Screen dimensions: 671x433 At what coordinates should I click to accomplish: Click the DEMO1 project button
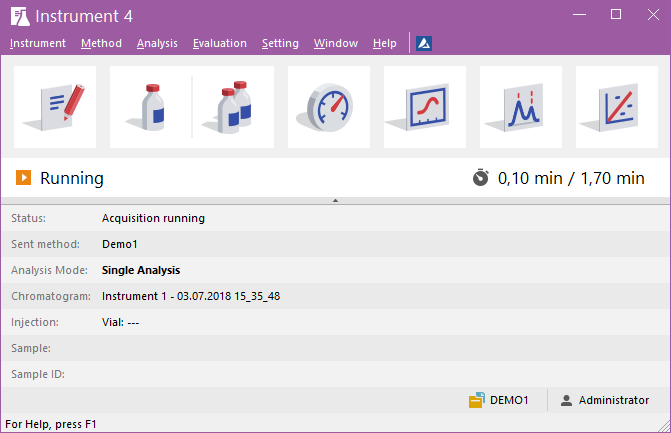pyautogui.click(x=498, y=400)
